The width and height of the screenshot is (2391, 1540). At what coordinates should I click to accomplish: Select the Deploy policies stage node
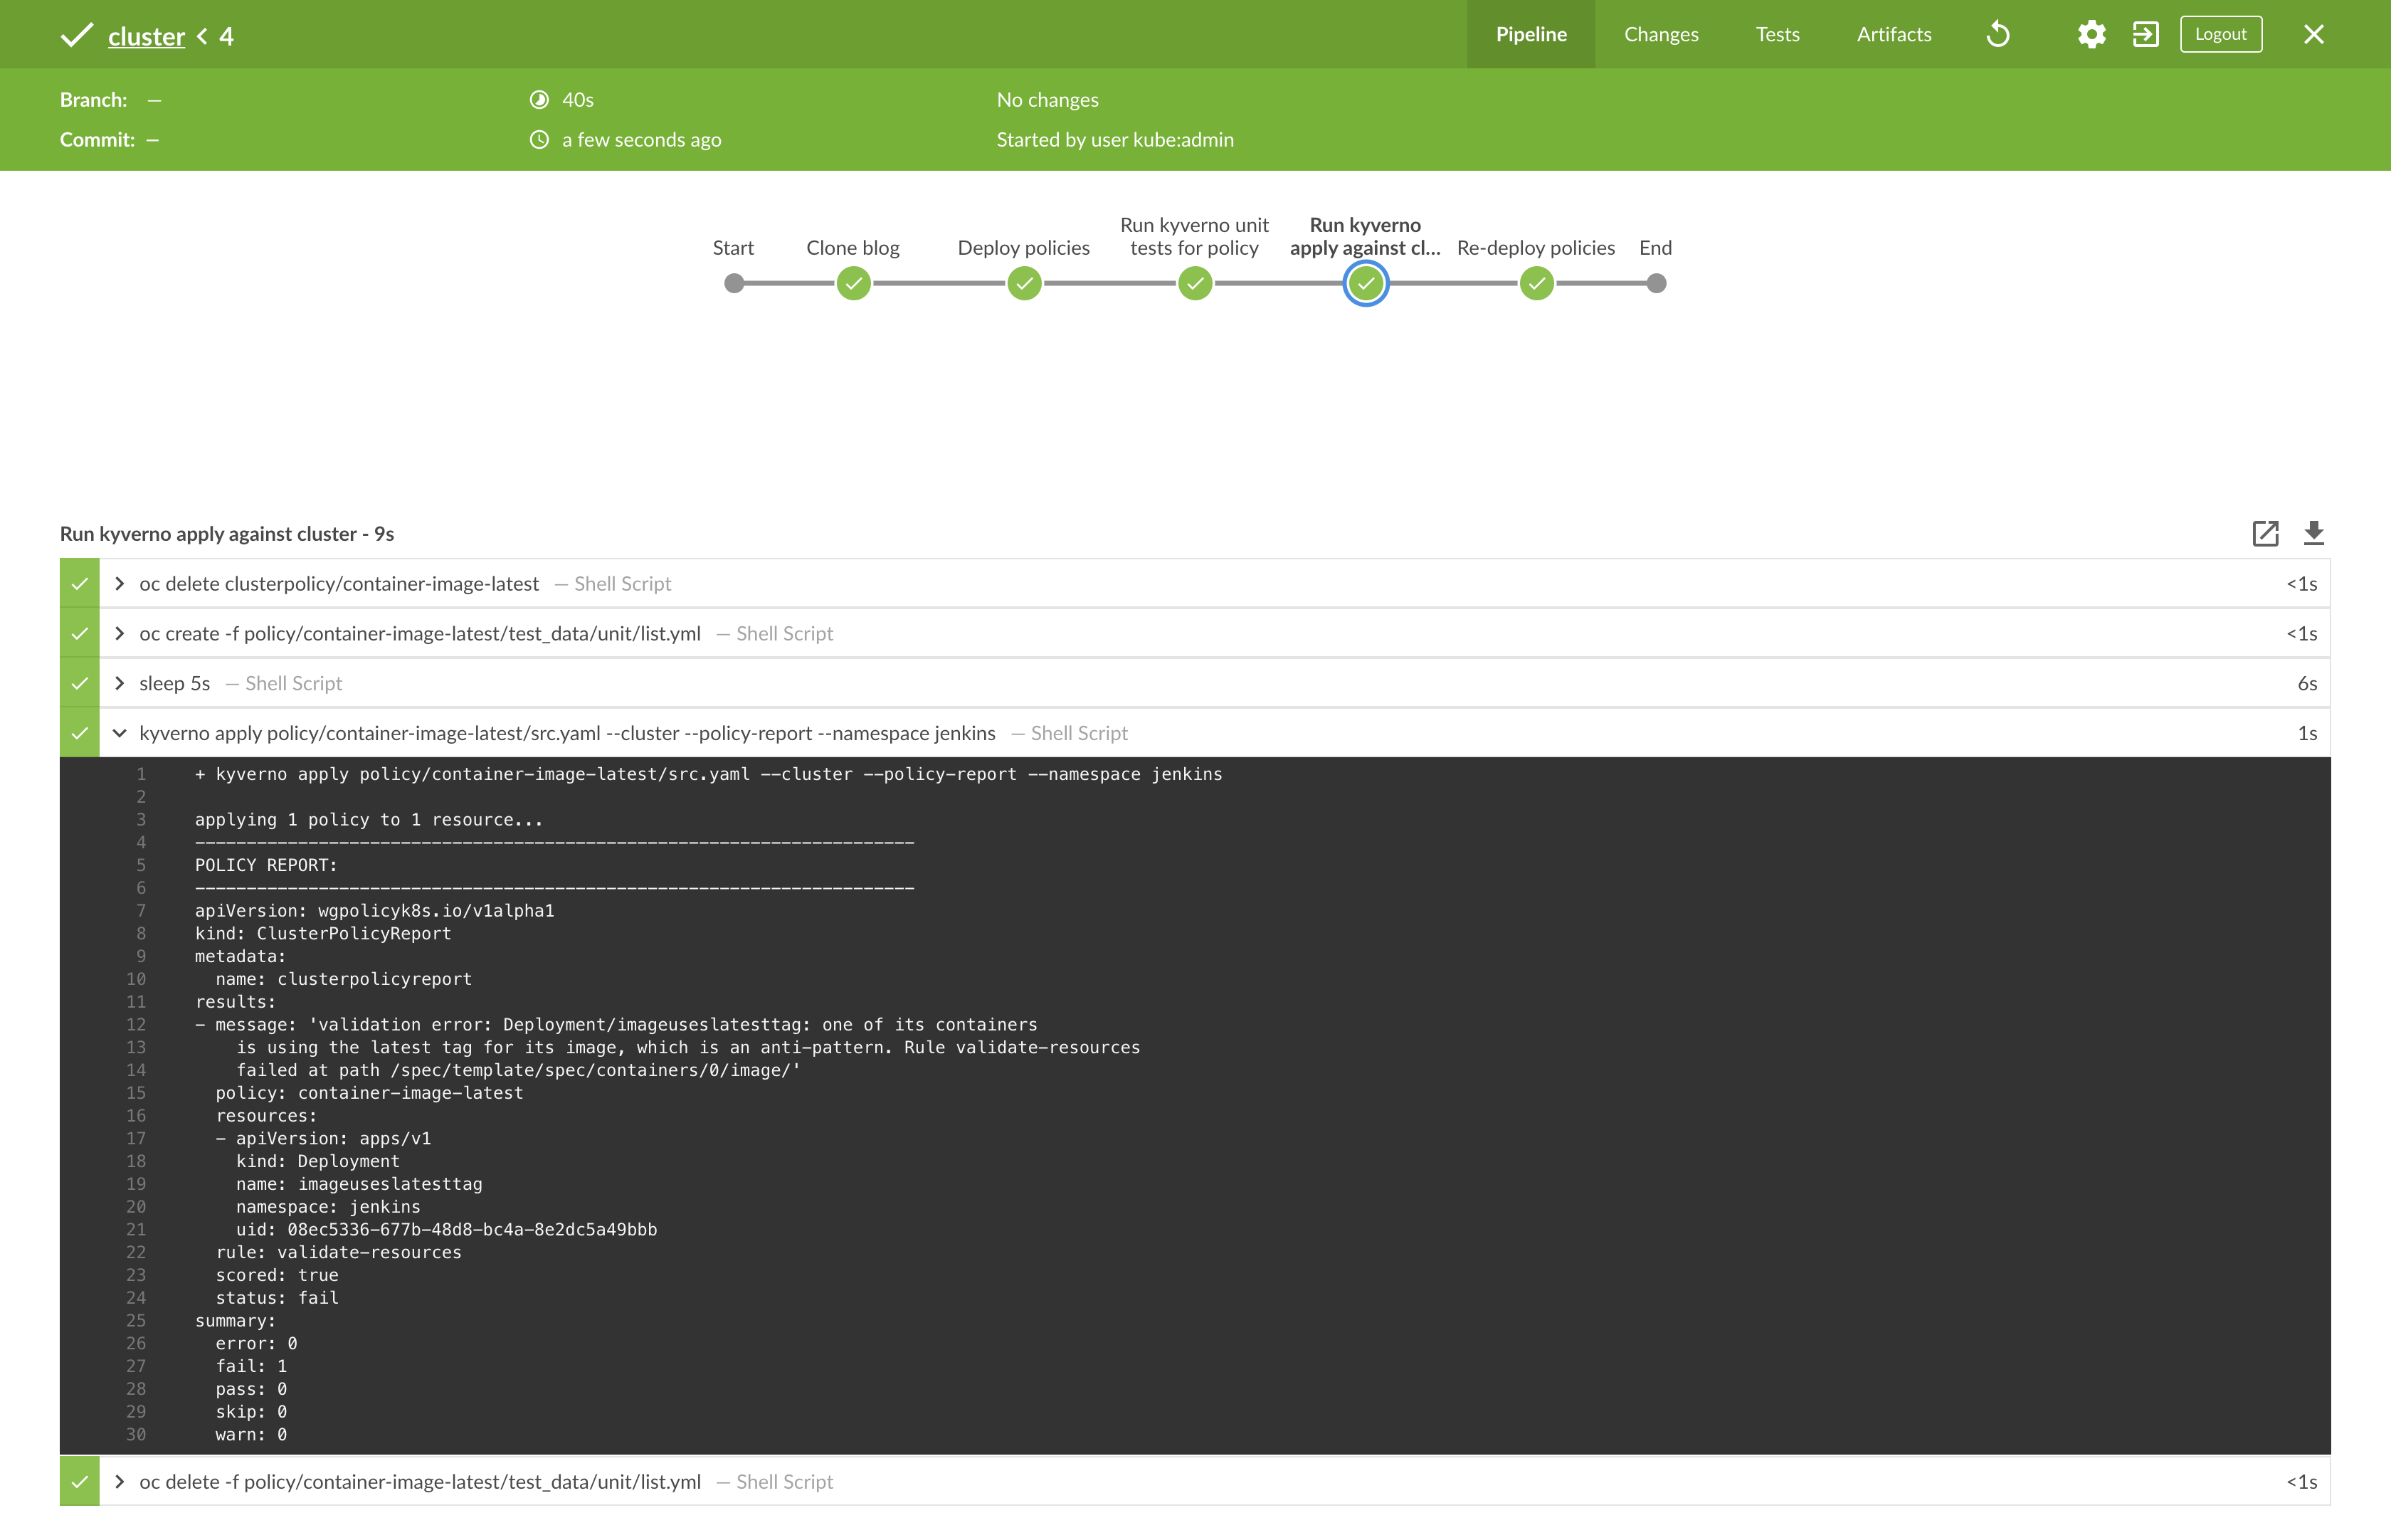pyautogui.click(x=1024, y=284)
